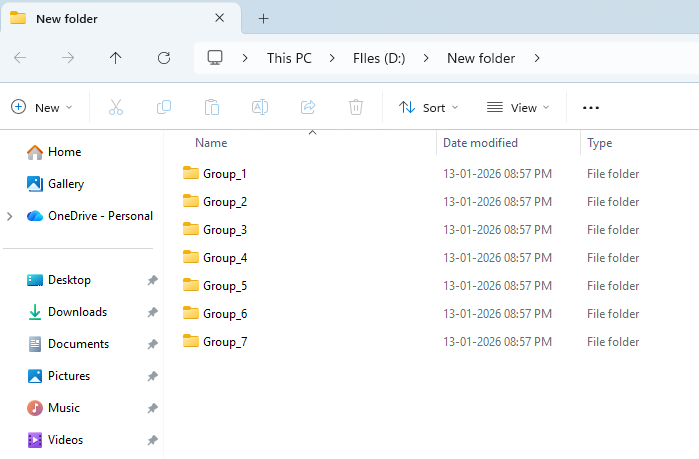Click the pin icon next to Documents
This screenshot has width=699, height=459.
click(x=152, y=344)
